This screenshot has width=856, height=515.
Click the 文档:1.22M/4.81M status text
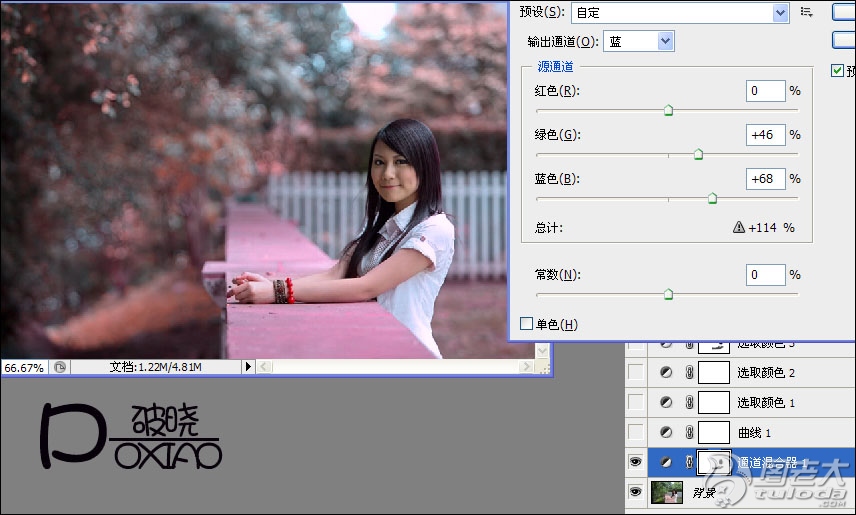[156, 367]
